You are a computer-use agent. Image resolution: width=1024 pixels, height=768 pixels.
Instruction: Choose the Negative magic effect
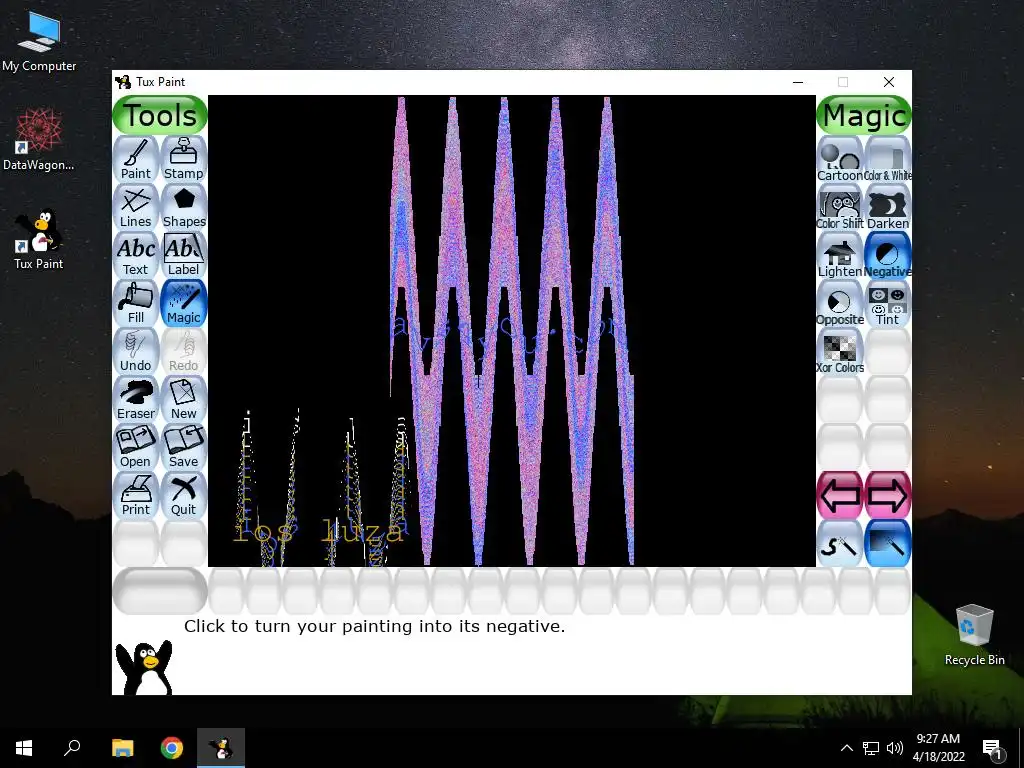point(888,256)
